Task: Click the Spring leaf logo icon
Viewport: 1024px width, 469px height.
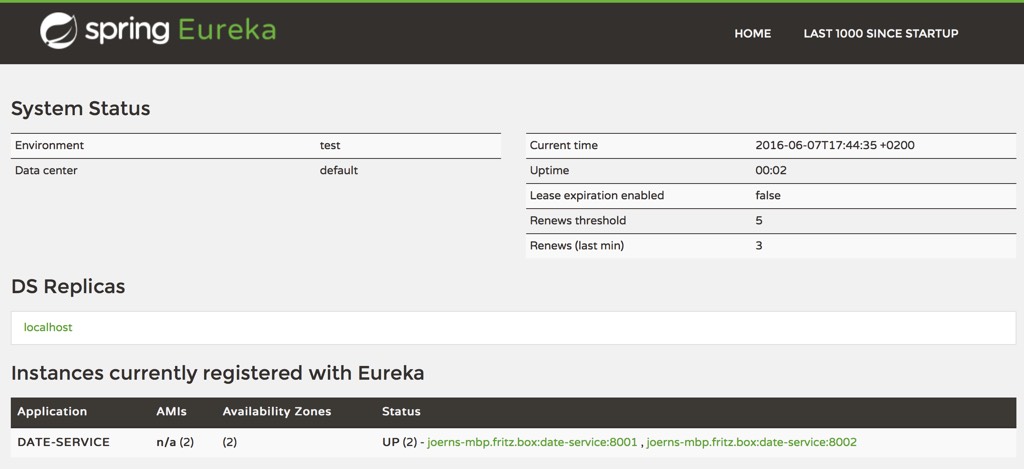Action: 59,31
